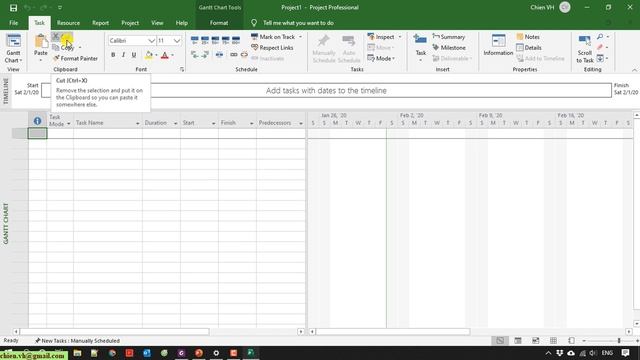Click the Copy button
The height and width of the screenshot is (360, 640).
[64, 48]
